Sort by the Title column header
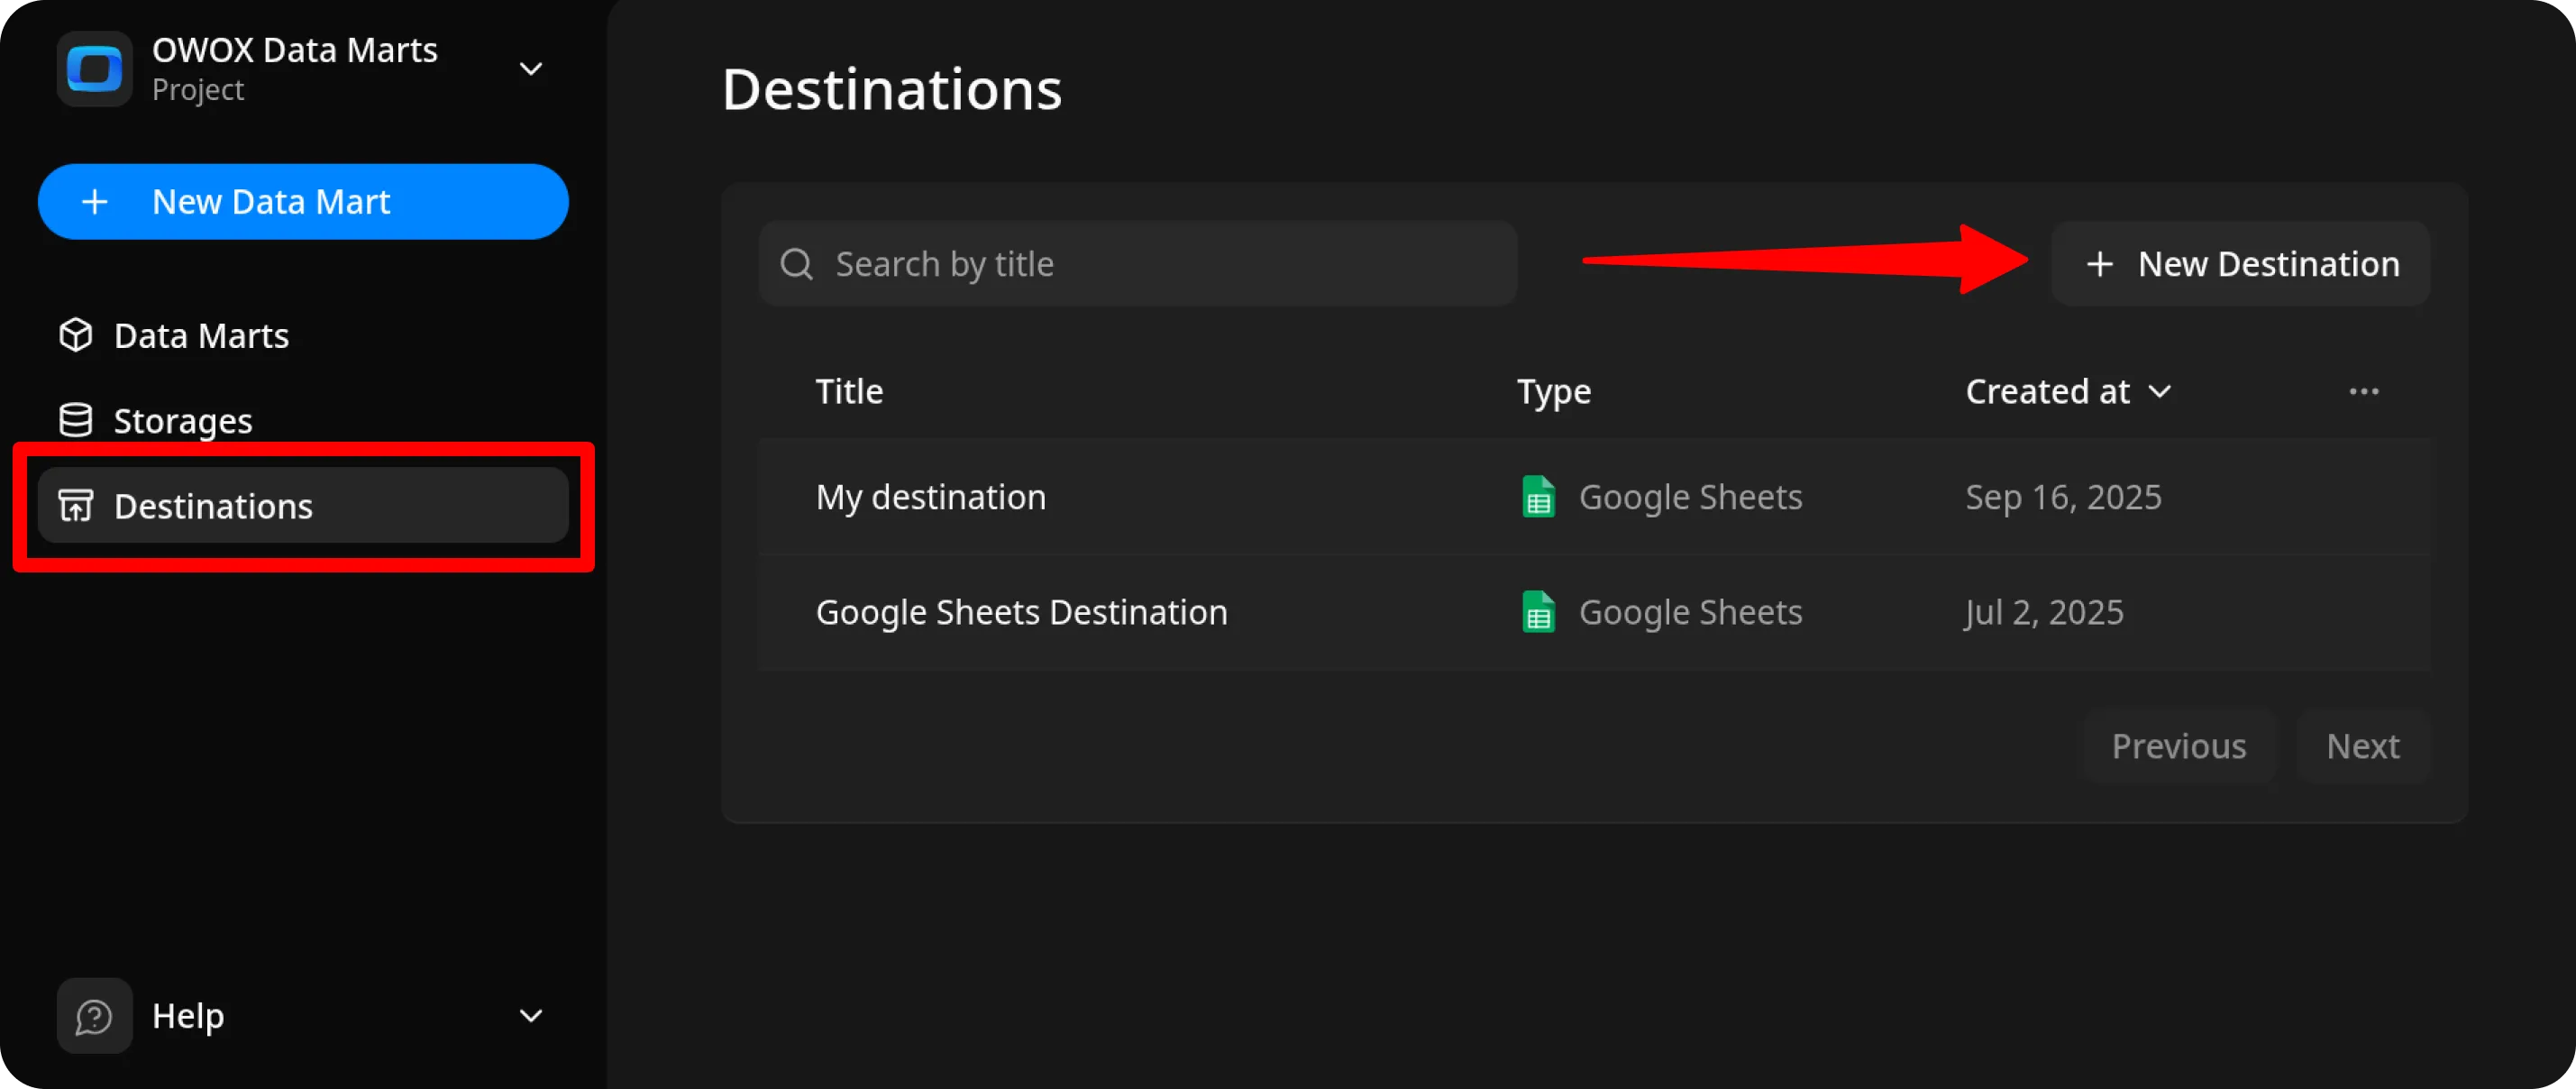This screenshot has width=2576, height=1089. coord(848,391)
